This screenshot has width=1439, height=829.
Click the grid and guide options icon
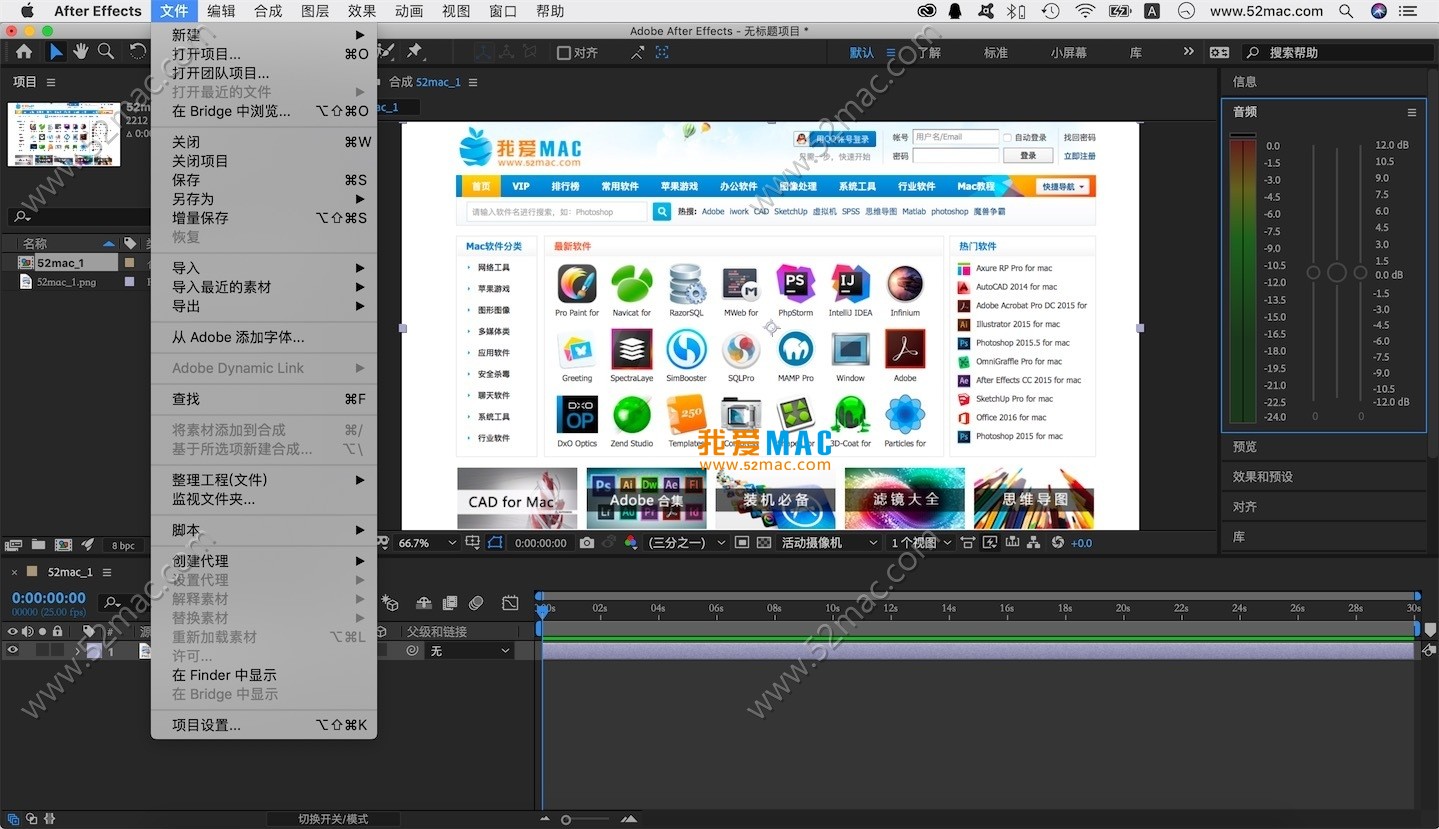[x=472, y=543]
